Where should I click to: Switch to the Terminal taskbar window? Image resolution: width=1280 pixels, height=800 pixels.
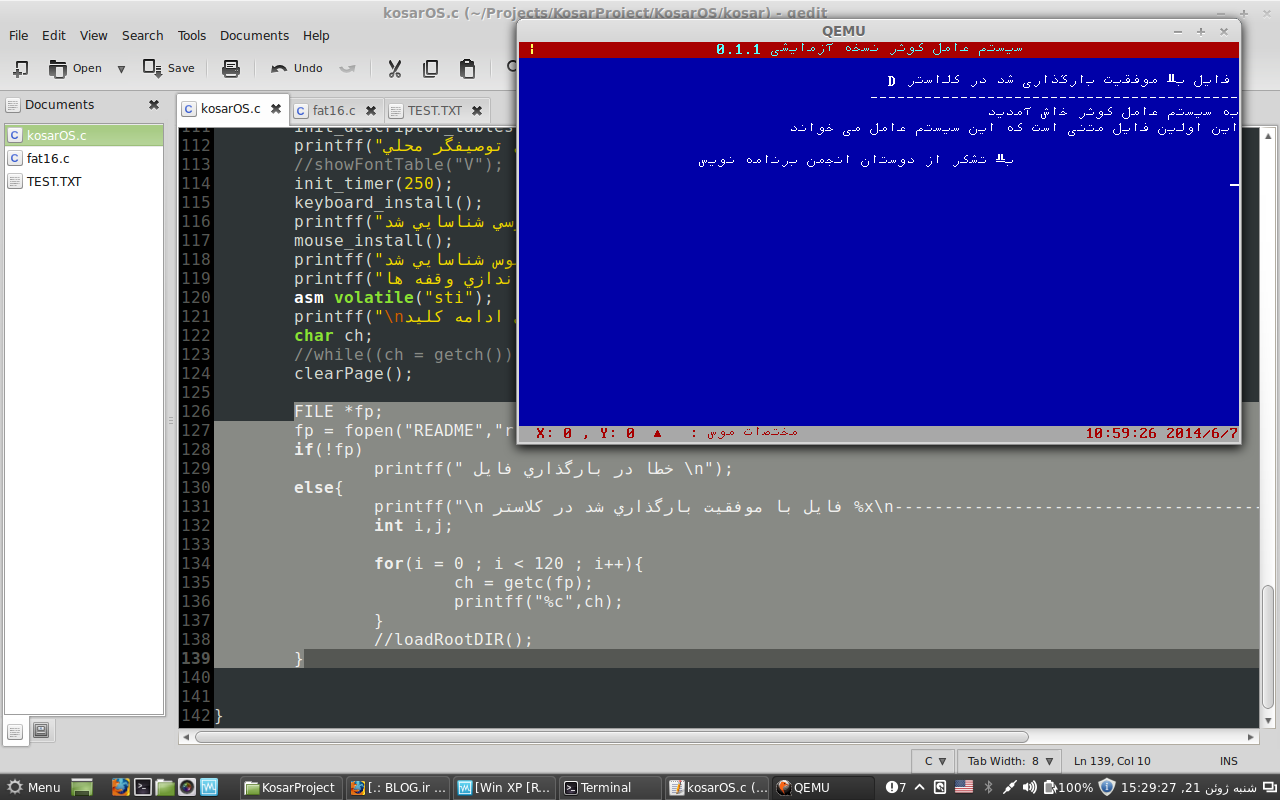point(609,787)
